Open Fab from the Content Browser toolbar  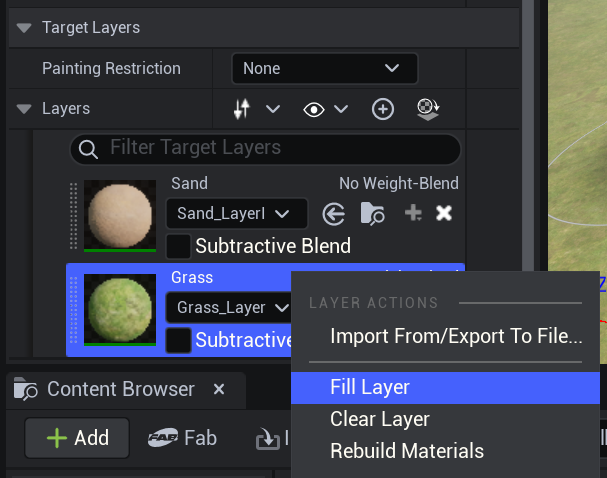182,438
